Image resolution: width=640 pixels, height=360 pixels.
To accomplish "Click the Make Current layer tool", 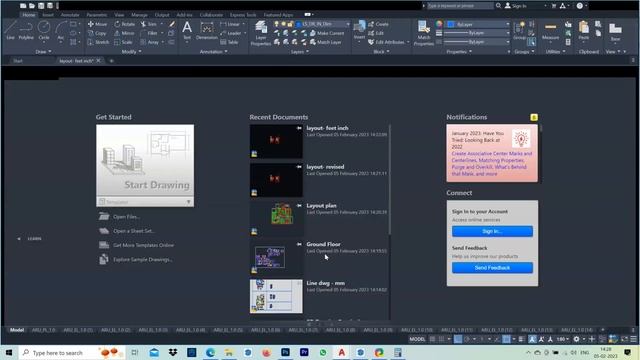I will (x=327, y=33).
